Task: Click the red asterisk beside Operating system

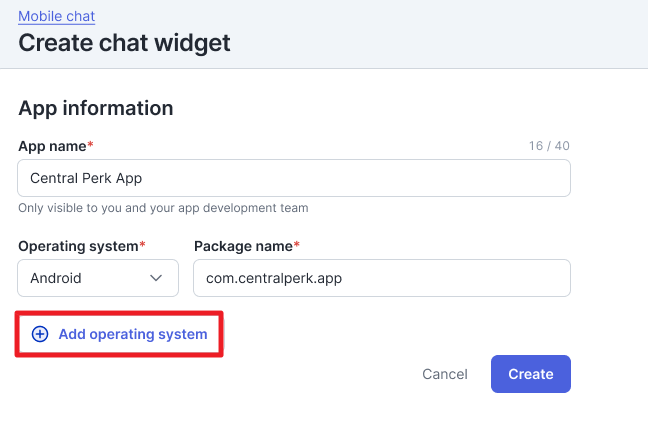Action: pos(143,245)
